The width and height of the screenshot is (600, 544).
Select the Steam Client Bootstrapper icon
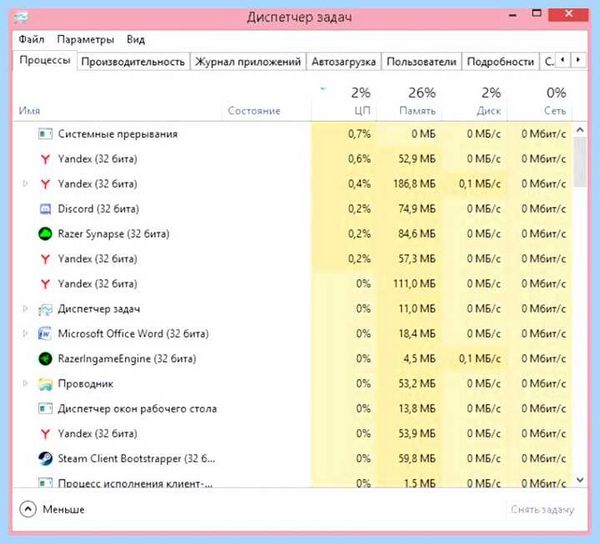tap(45, 459)
